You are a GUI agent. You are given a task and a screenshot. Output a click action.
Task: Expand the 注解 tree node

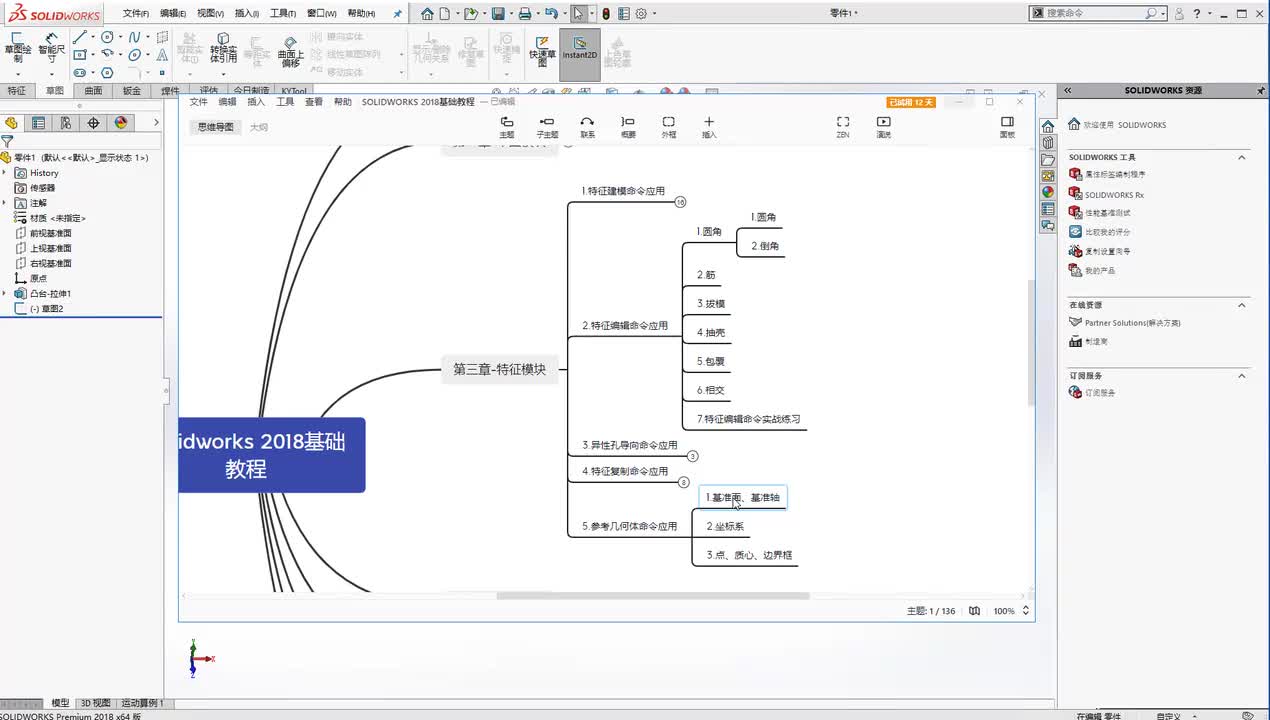[x=4, y=203]
